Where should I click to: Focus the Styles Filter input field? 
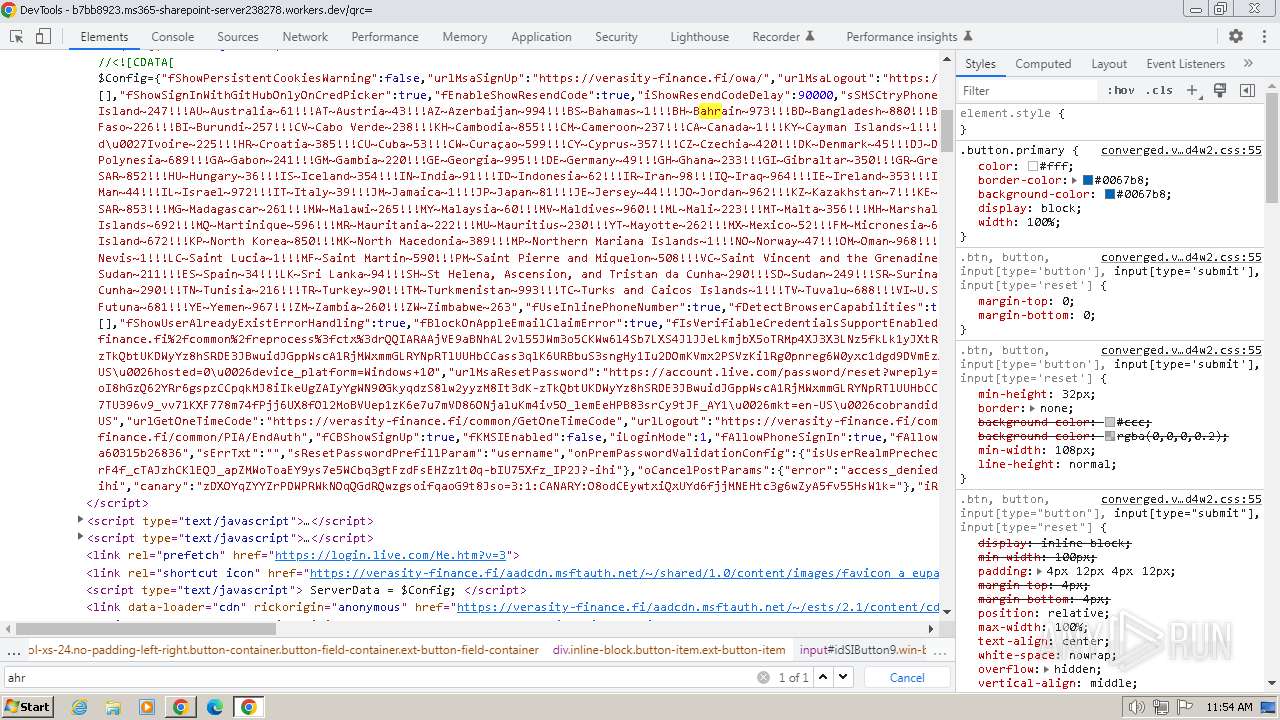[1028, 90]
